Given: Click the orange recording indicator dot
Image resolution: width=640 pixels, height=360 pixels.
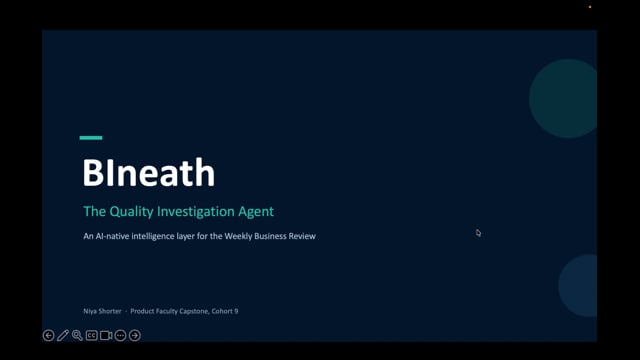Looking at the screenshot, I should point(590,7).
